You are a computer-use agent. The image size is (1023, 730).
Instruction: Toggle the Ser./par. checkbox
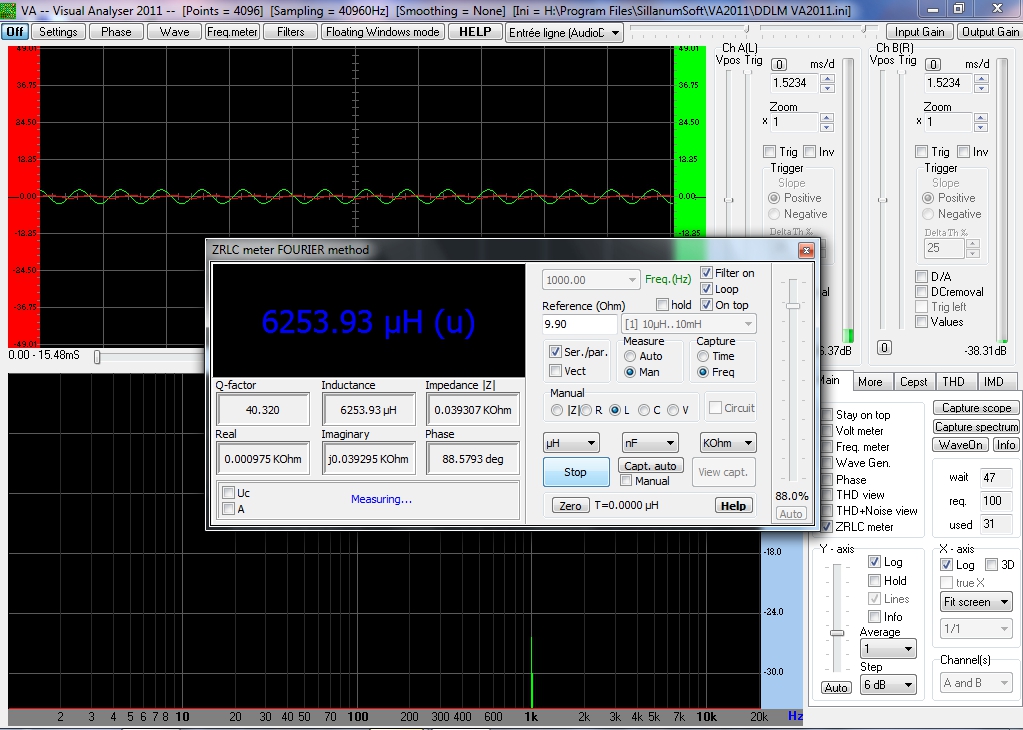click(555, 352)
